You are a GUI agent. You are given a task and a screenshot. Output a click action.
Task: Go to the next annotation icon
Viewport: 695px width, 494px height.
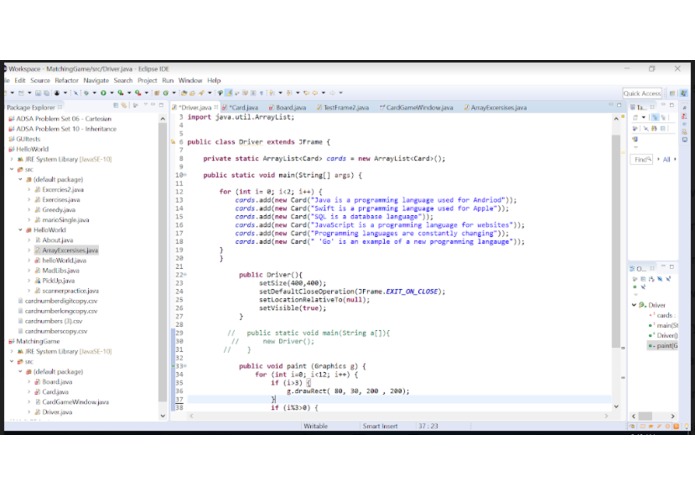click(x=271, y=93)
